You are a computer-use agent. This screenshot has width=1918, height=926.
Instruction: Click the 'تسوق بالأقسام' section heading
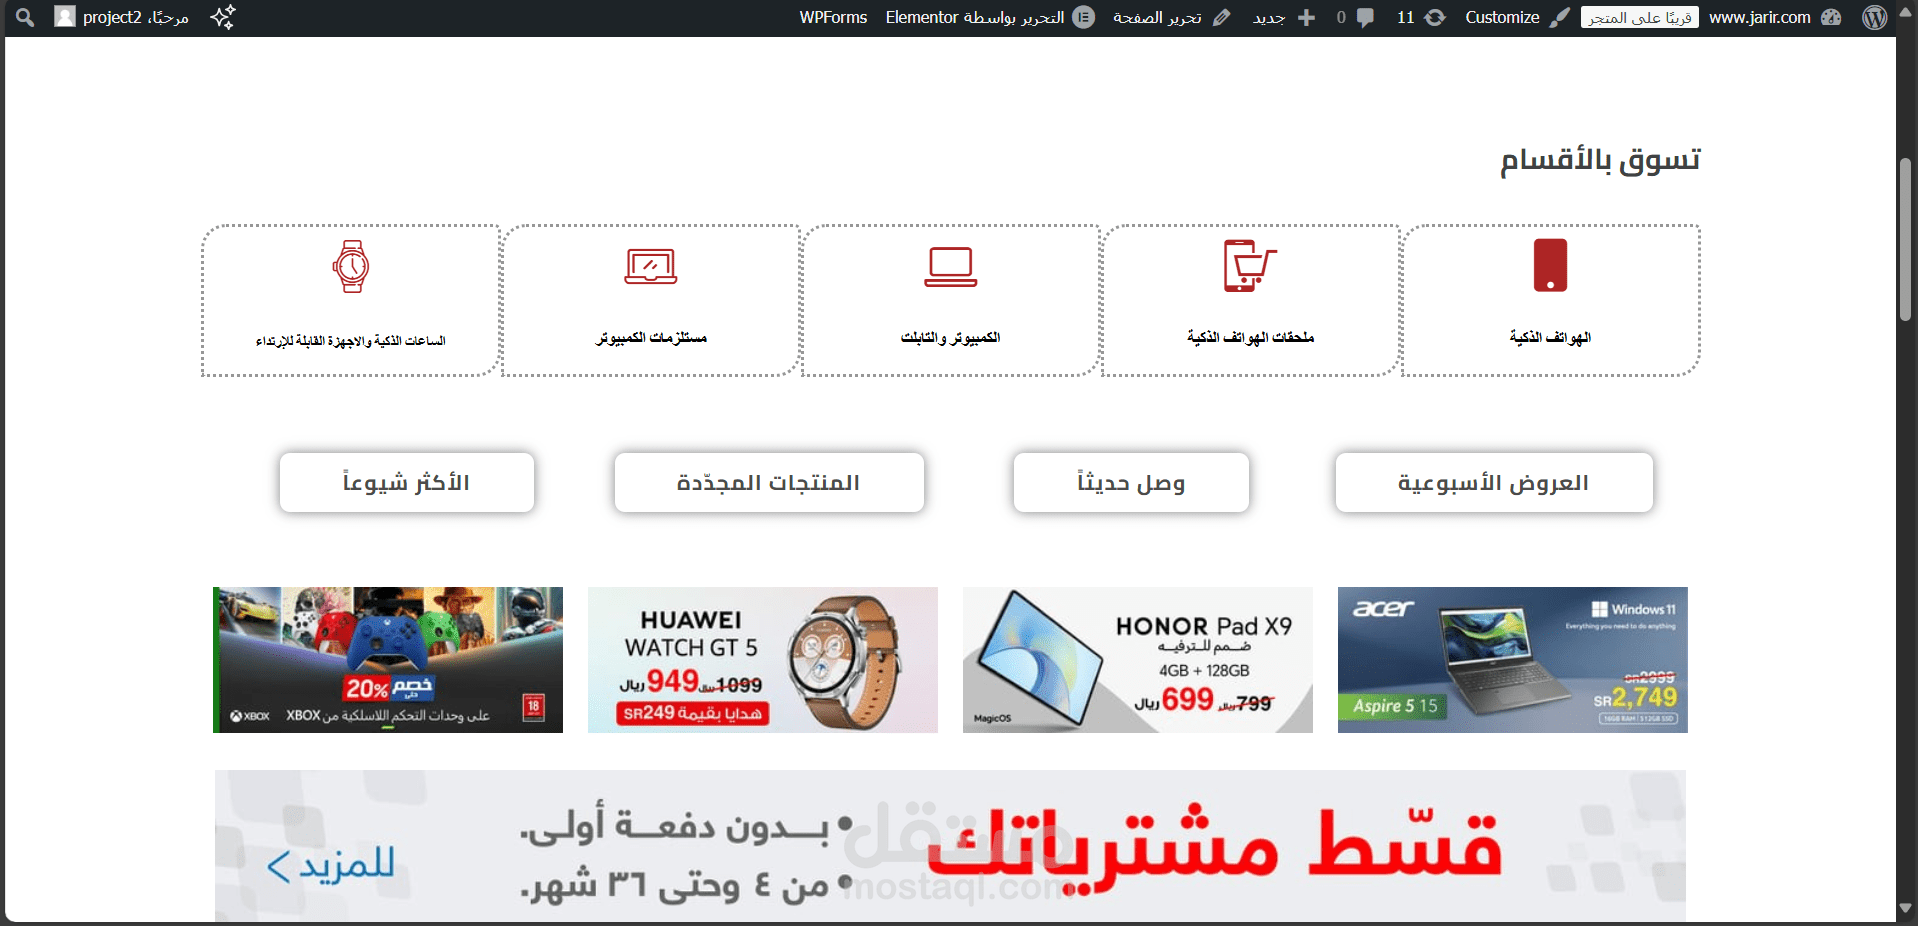point(1600,160)
